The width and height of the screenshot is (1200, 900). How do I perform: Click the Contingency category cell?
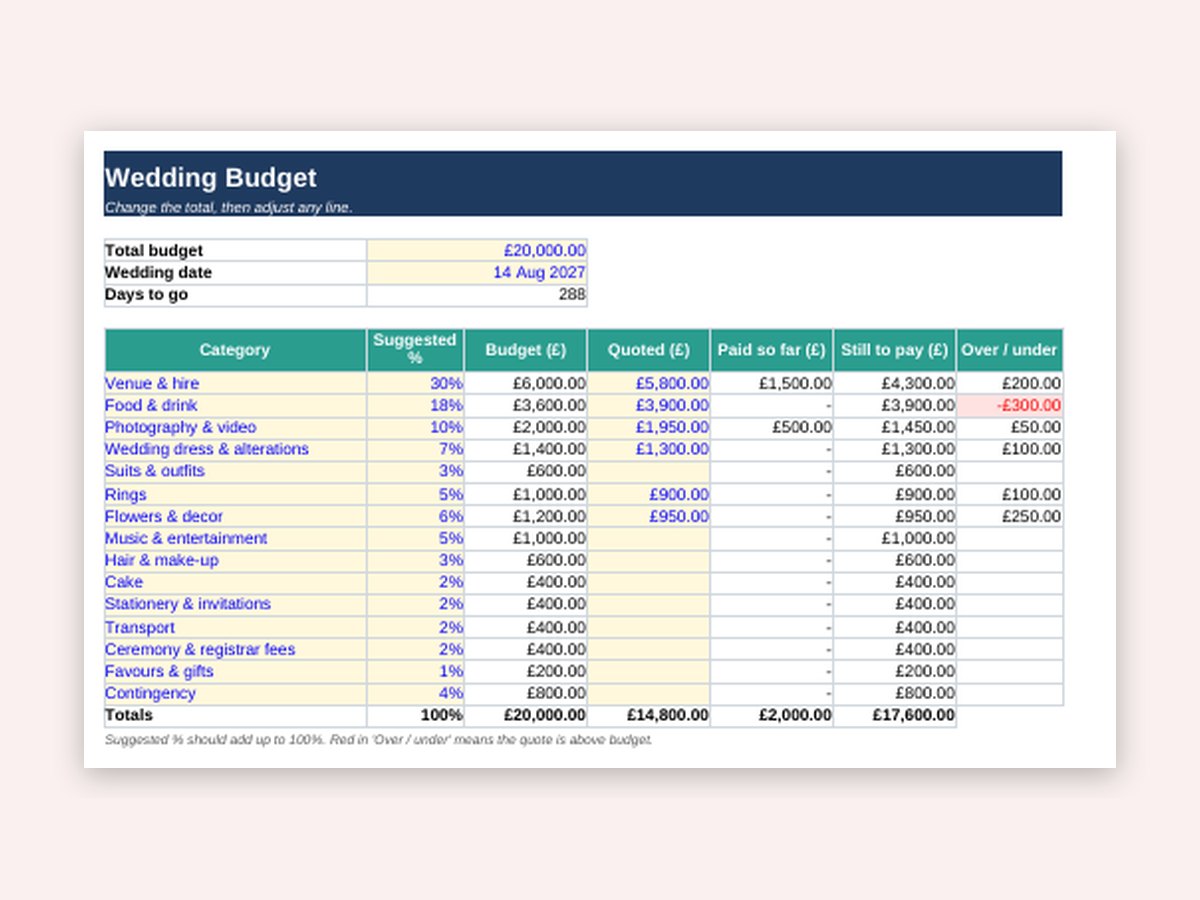pos(235,693)
